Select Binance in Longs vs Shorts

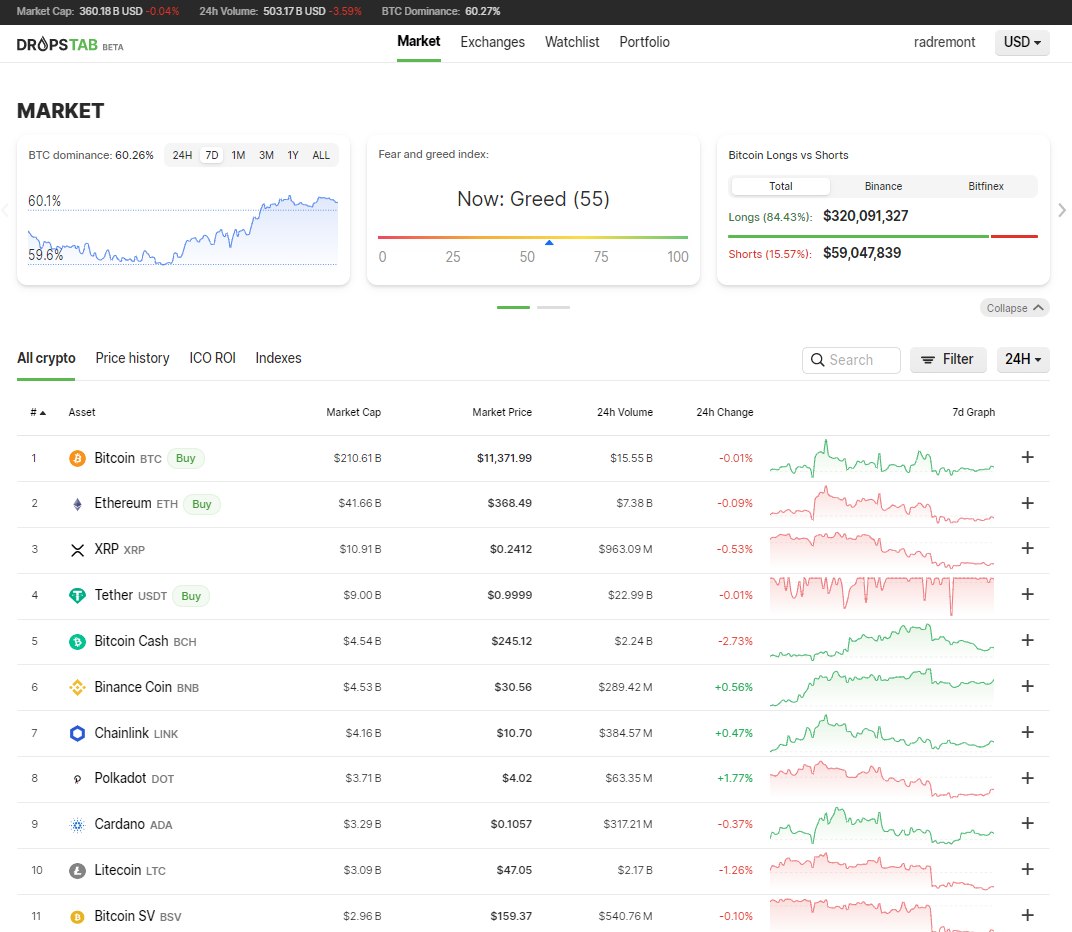coord(883,186)
